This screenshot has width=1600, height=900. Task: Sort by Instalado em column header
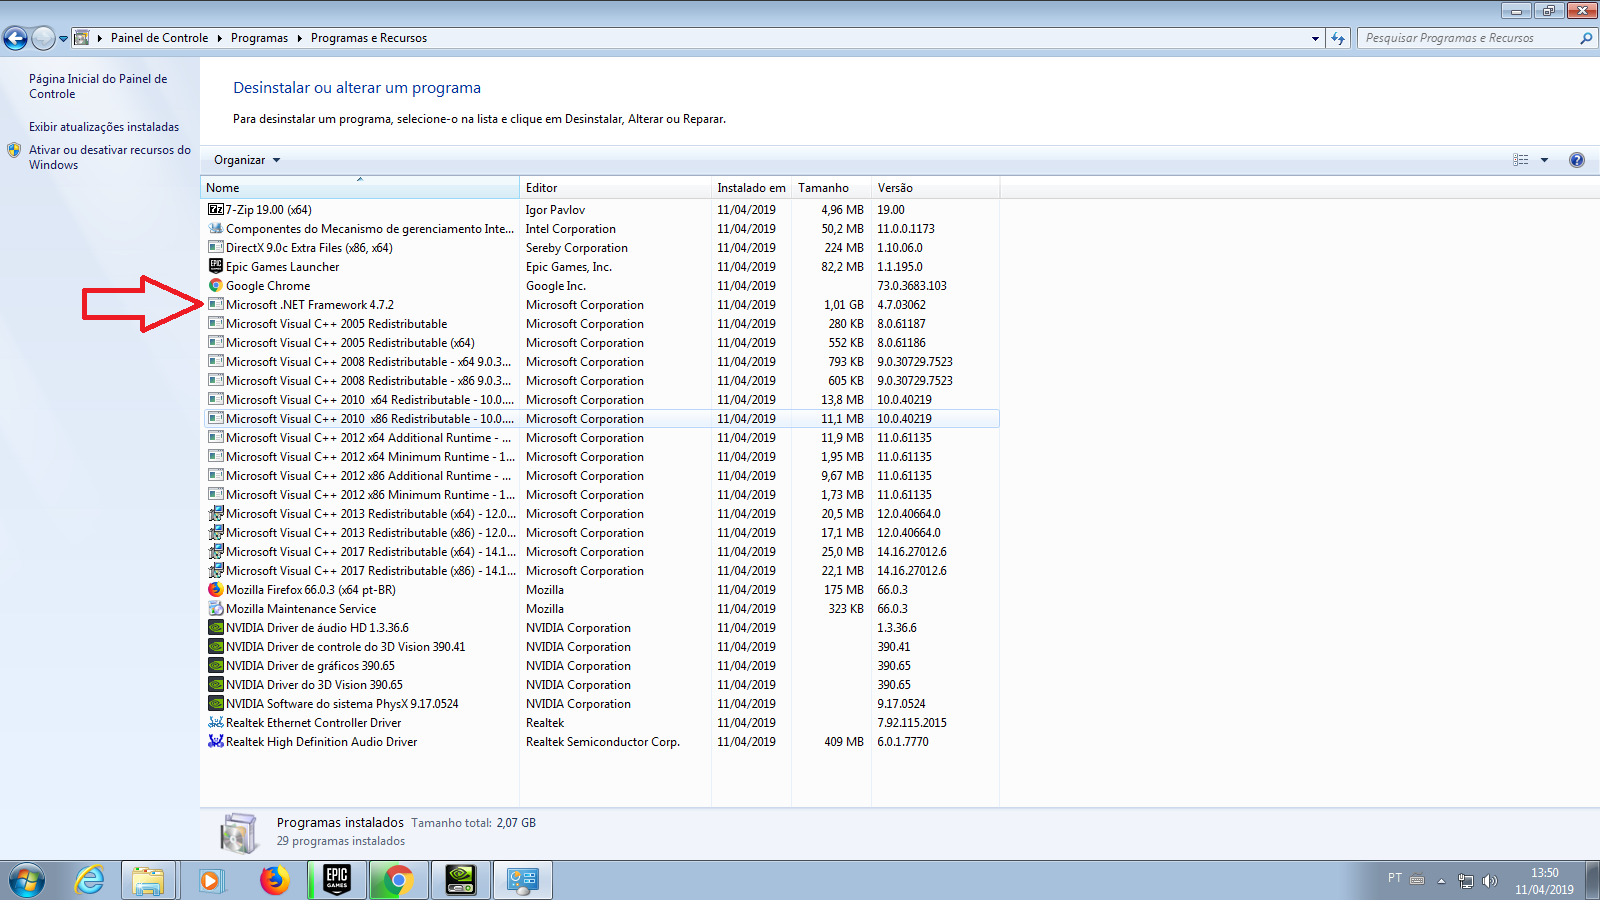pos(751,188)
